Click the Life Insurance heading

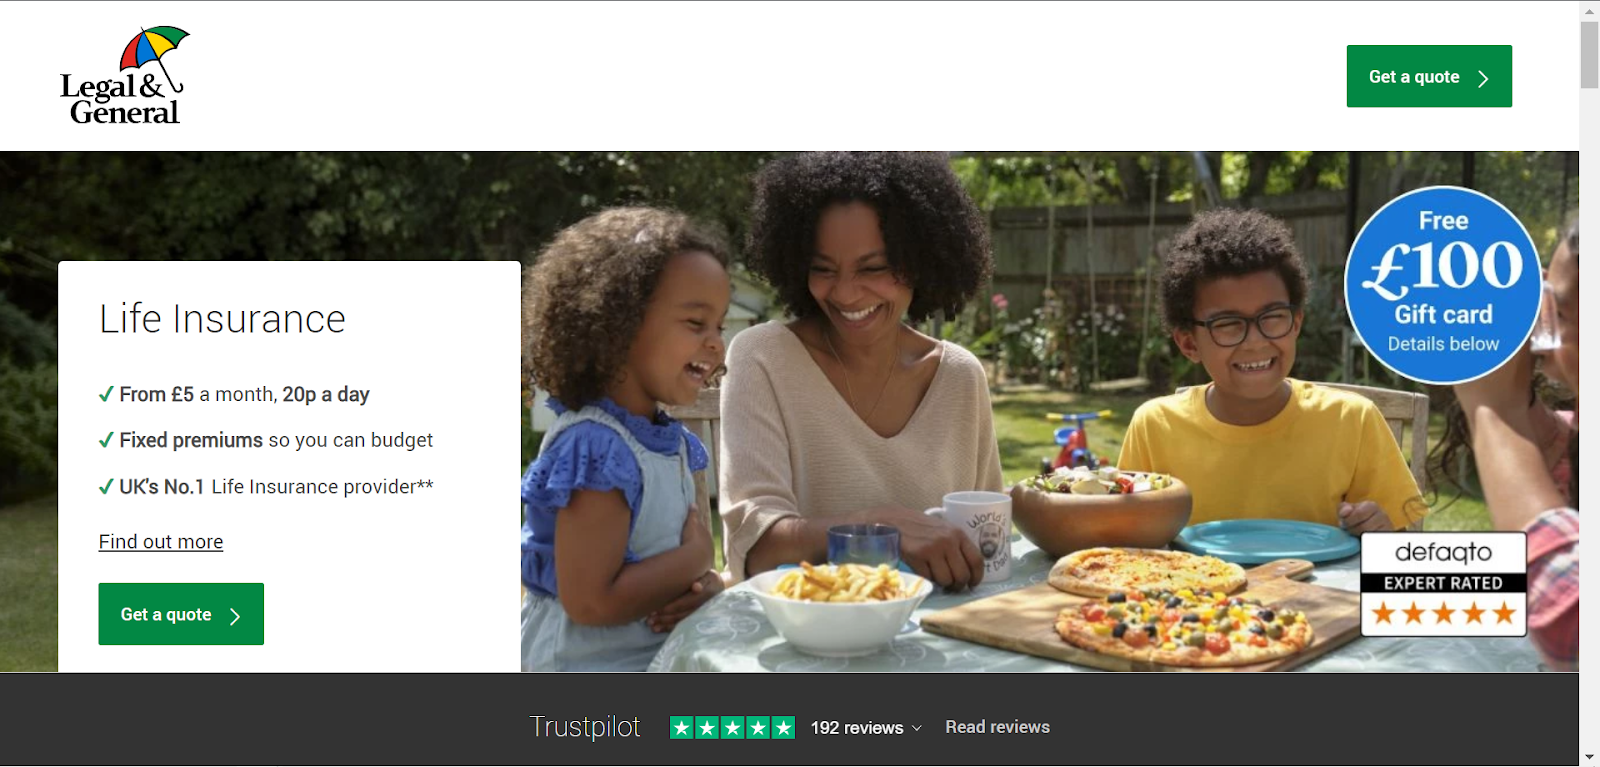pos(222,319)
